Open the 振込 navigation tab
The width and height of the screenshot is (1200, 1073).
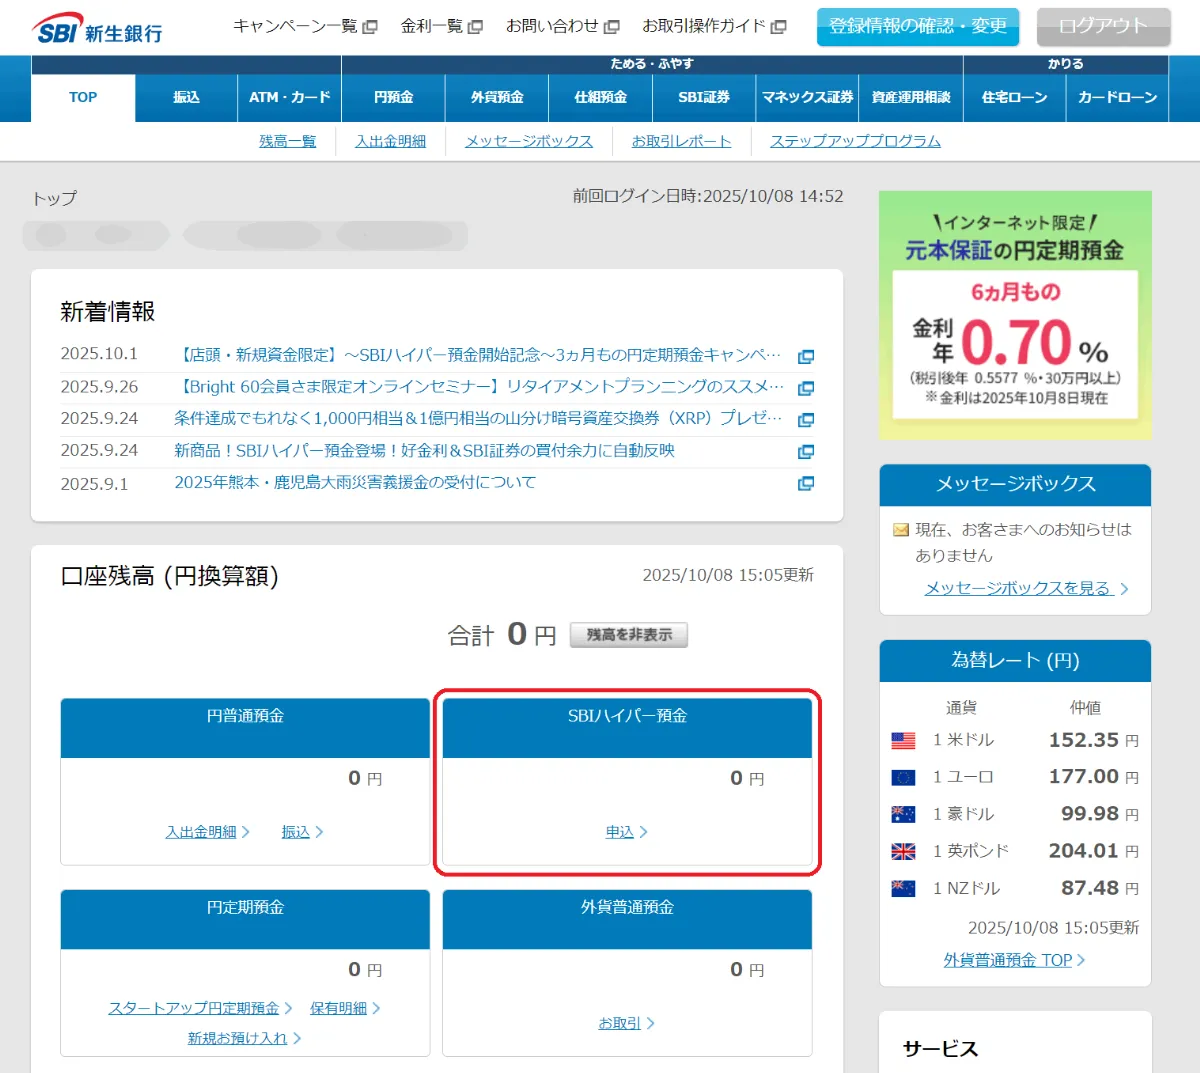coord(186,98)
